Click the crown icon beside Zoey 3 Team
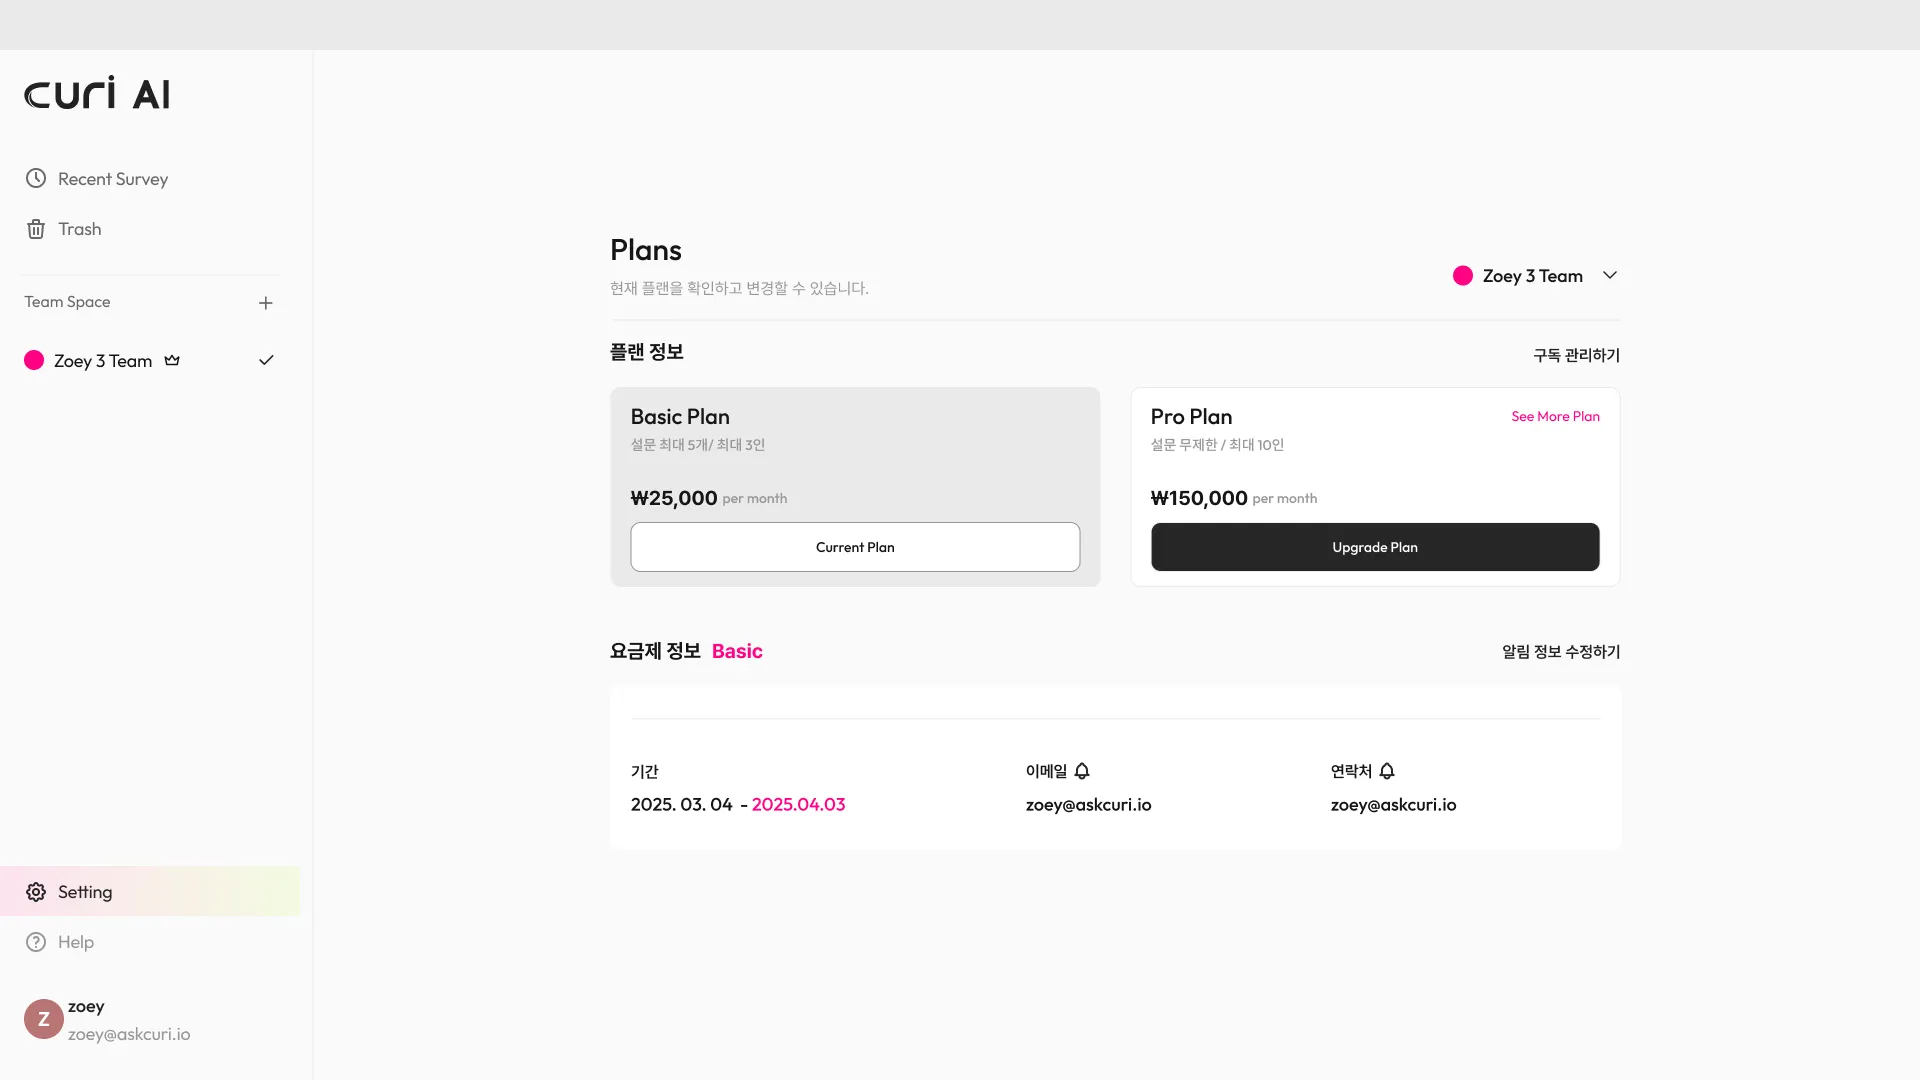This screenshot has height=1080, width=1920. tap(172, 361)
